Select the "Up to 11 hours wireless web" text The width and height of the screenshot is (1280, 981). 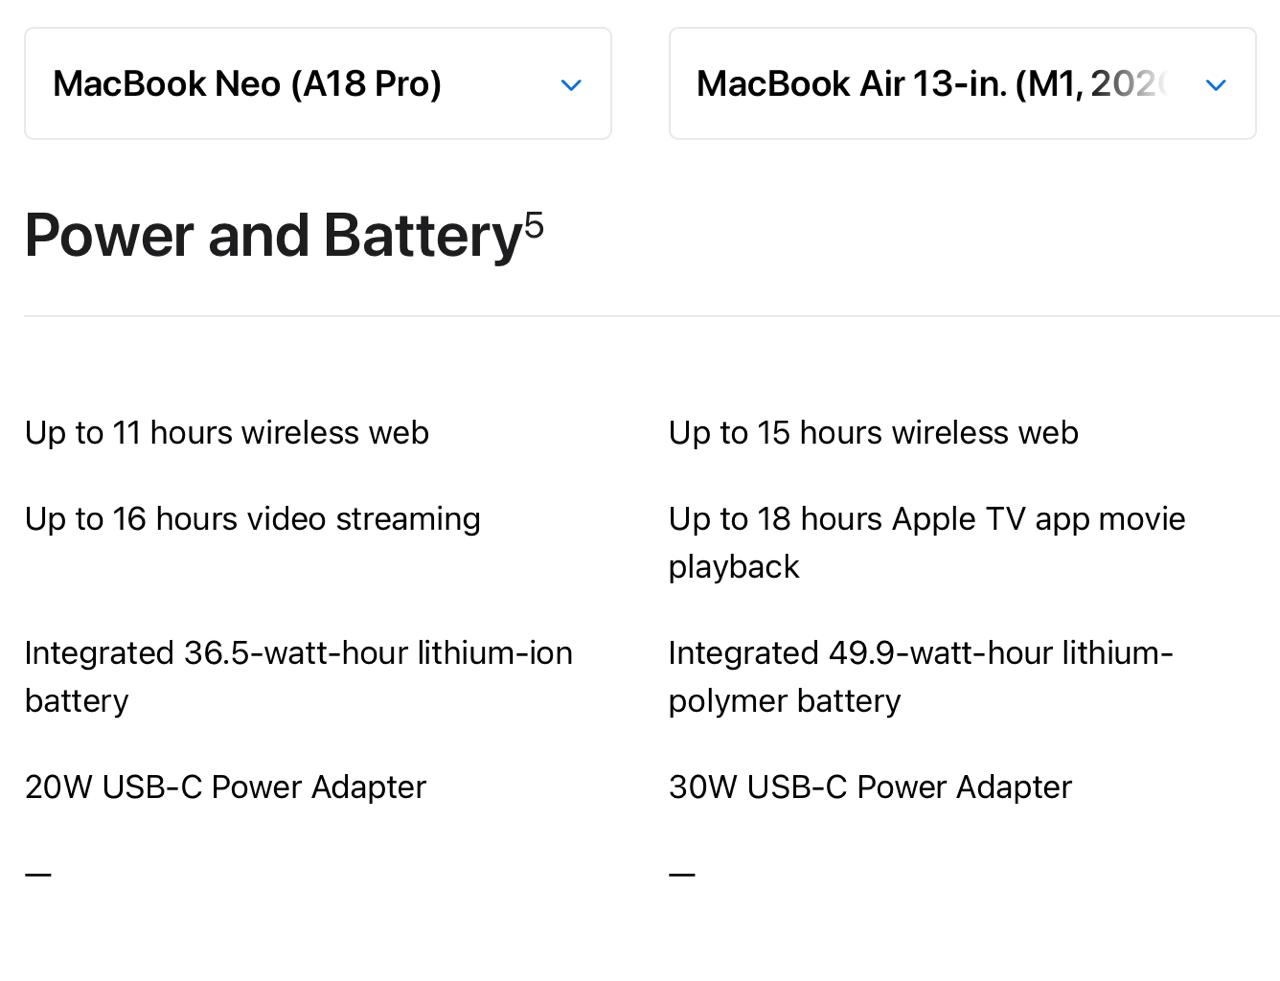pyautogui.click(x=227, y=433)
